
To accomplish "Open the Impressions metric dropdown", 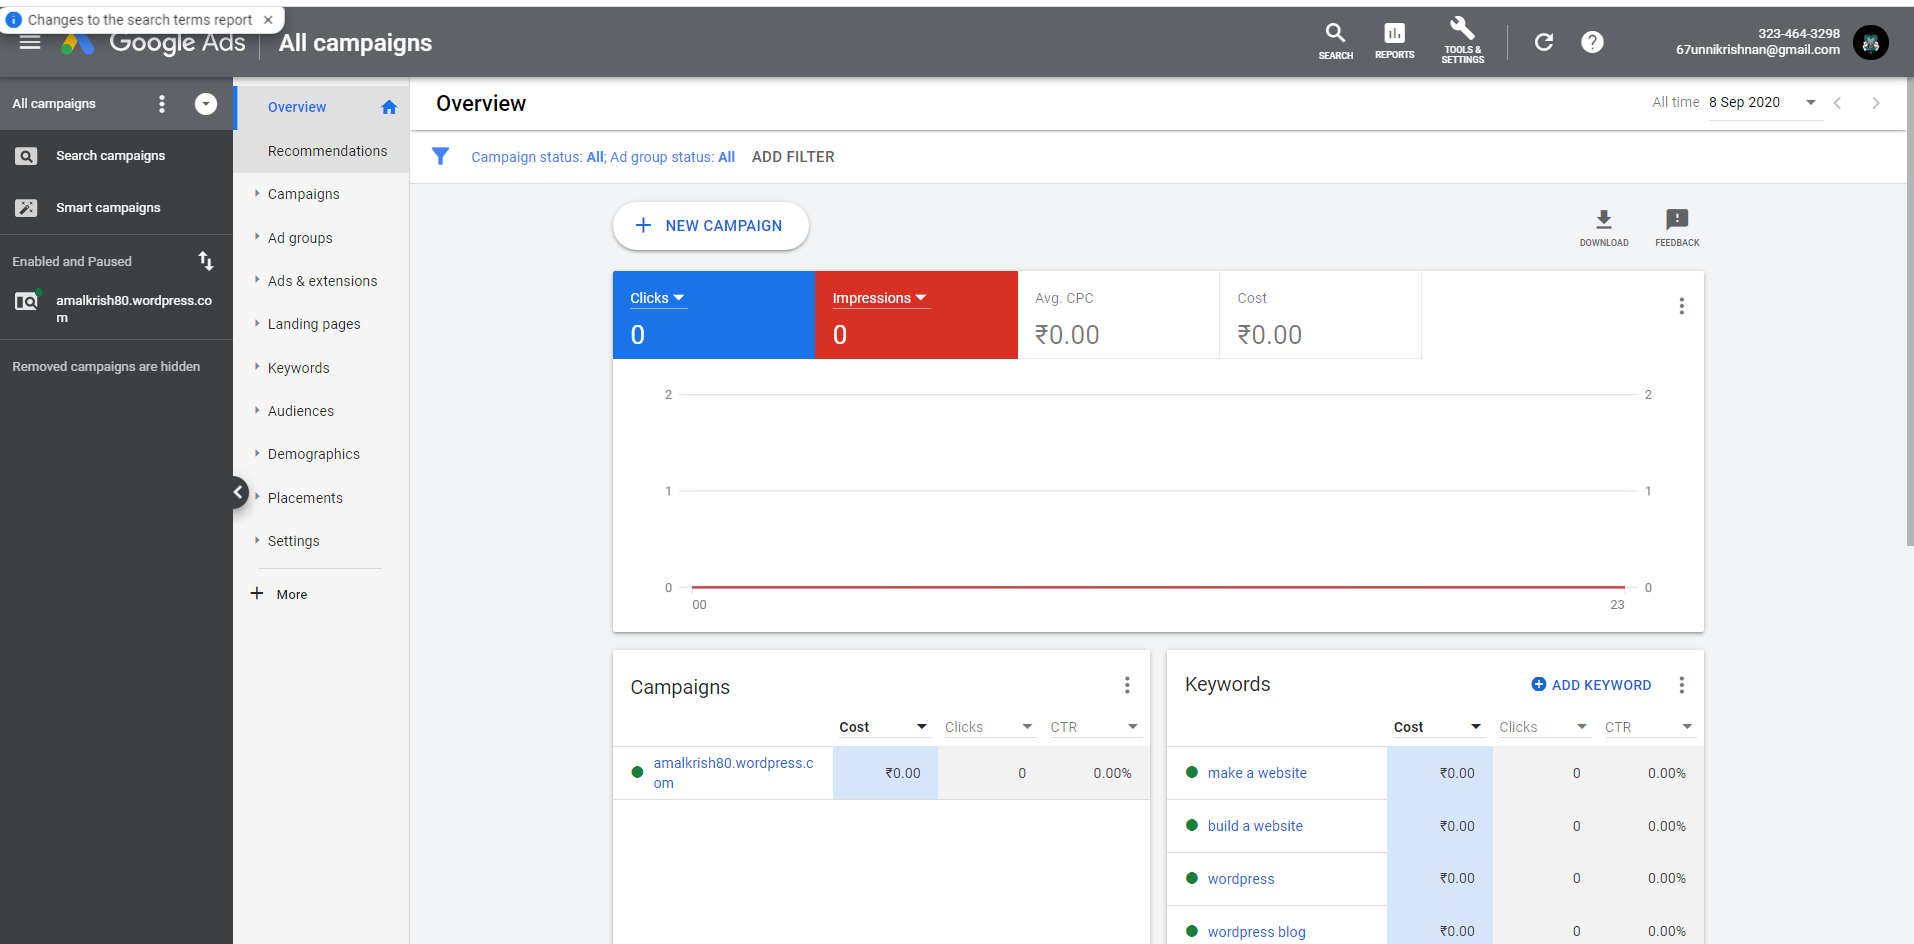I will point(880,298).
